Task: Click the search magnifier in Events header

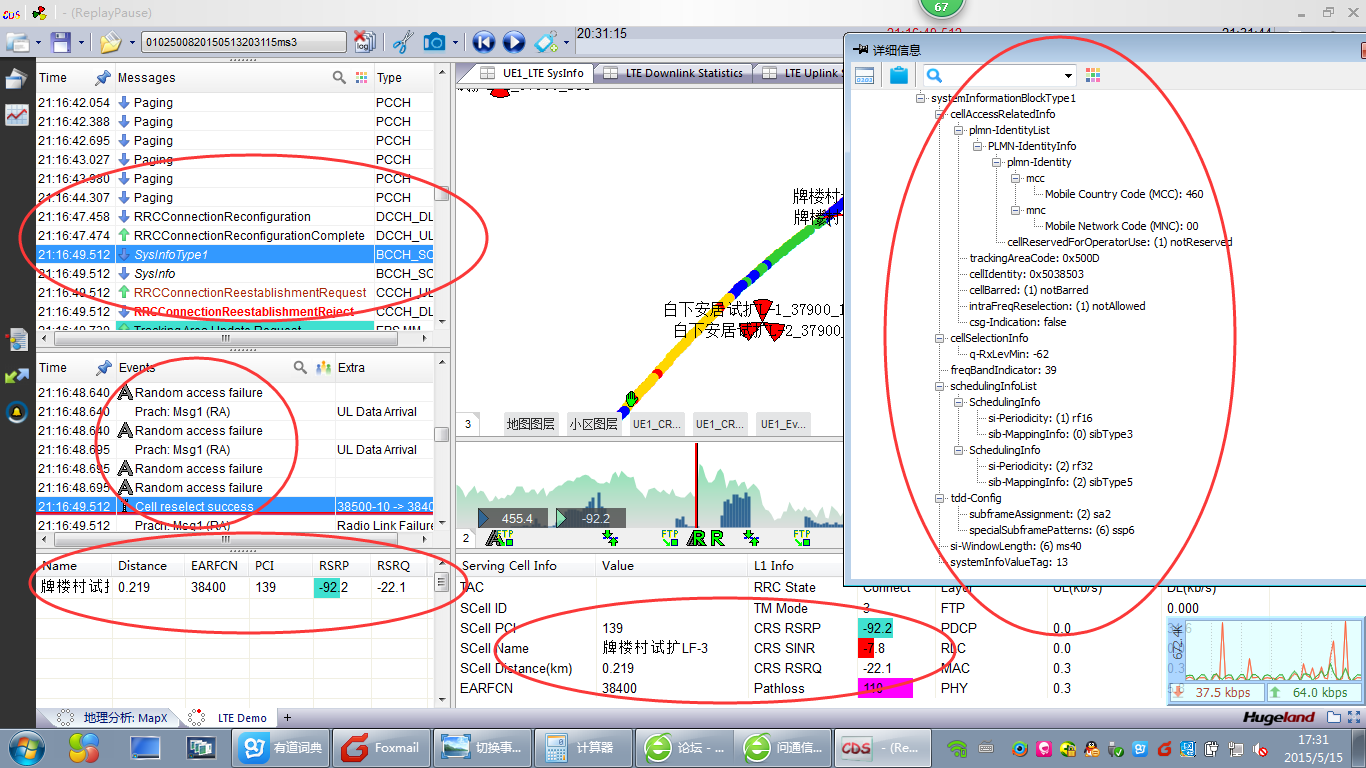Action: [300, 367]
